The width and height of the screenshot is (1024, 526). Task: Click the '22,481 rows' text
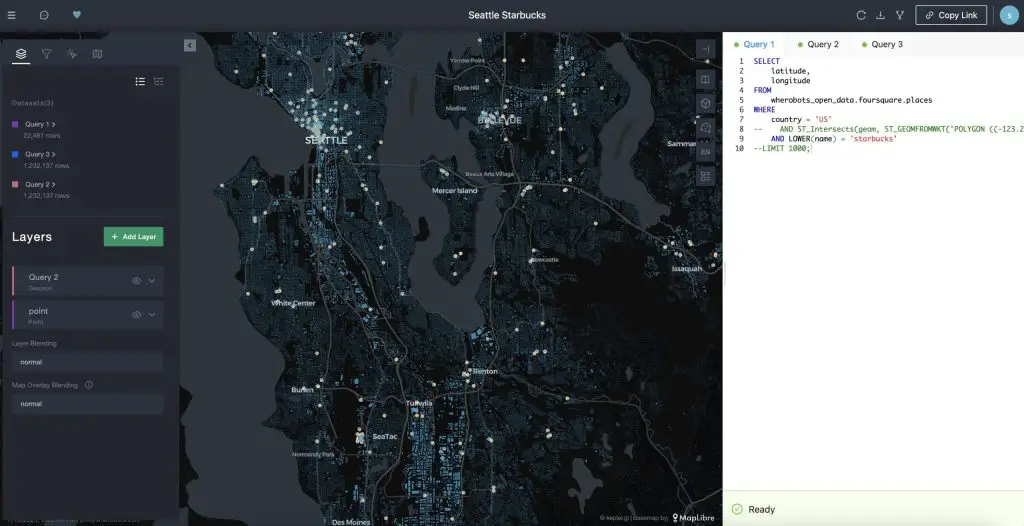click(42, 136)
